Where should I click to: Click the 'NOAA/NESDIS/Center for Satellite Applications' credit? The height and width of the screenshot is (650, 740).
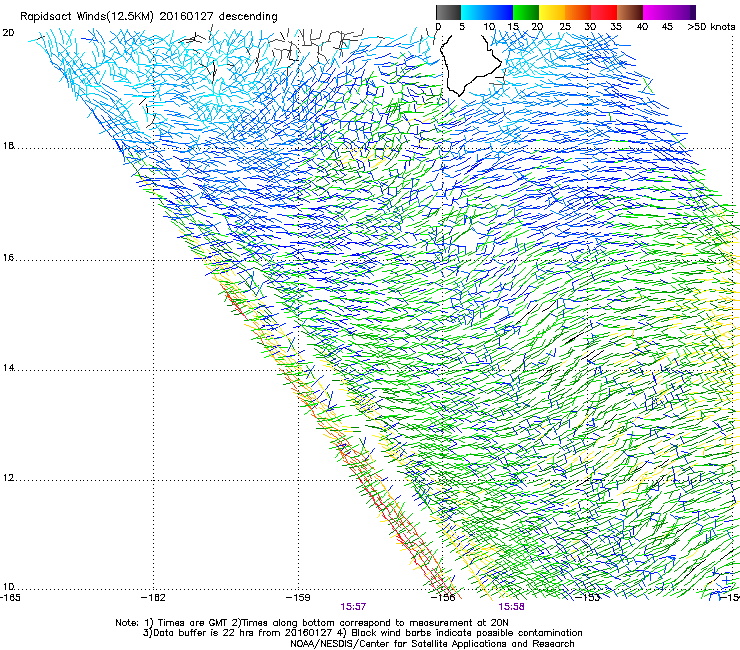click(x=399, y=644)
